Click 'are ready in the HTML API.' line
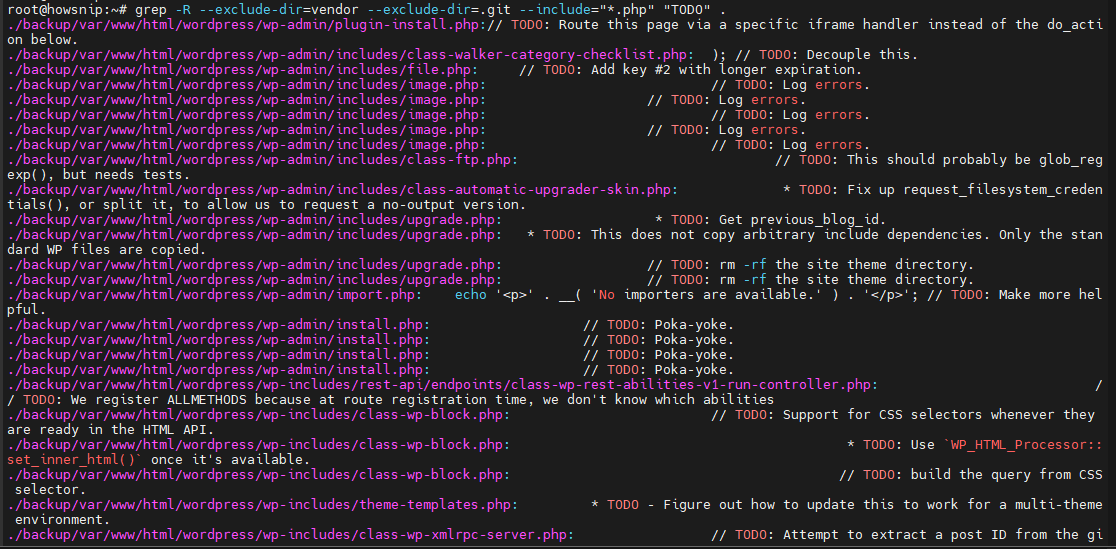This screenshot has height=549, width=1116. pos(110,429)
